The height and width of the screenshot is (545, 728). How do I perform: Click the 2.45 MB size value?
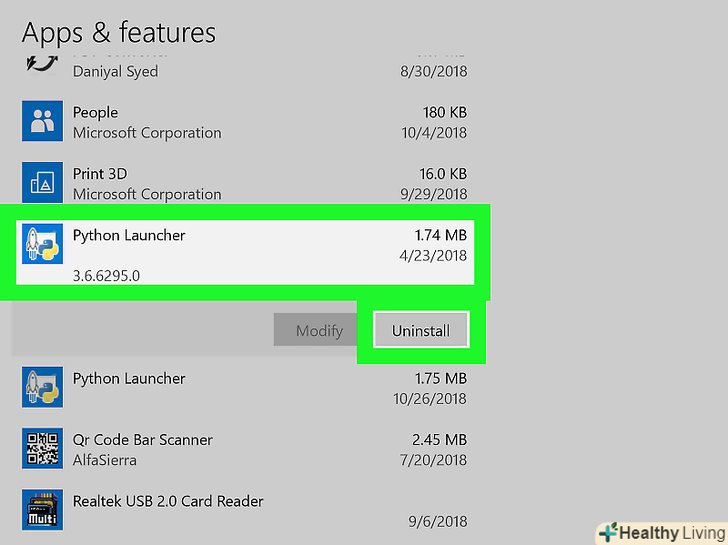click(439, 440)
